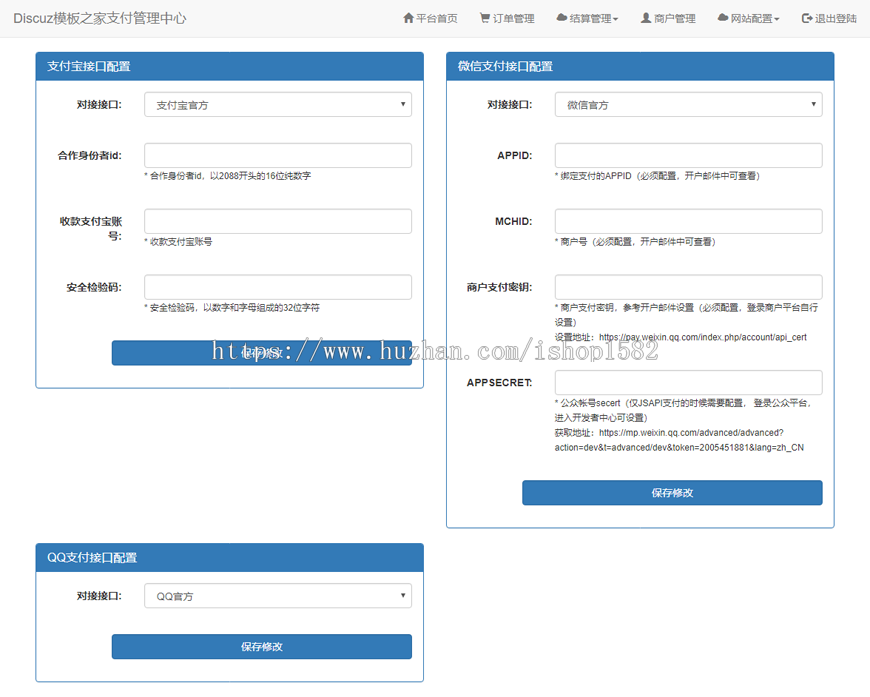Open 商户管理 in the top navigation
870x697 pixels.
point(668,18)
